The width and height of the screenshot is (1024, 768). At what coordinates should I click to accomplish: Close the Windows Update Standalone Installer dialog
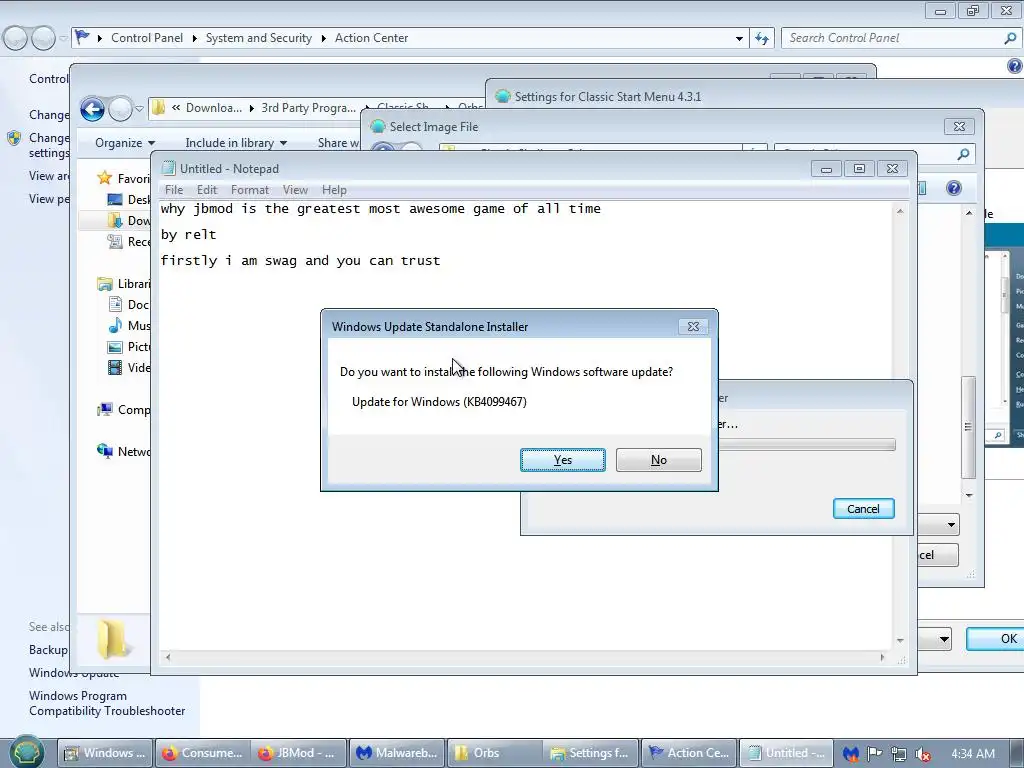tap(693, 327)
